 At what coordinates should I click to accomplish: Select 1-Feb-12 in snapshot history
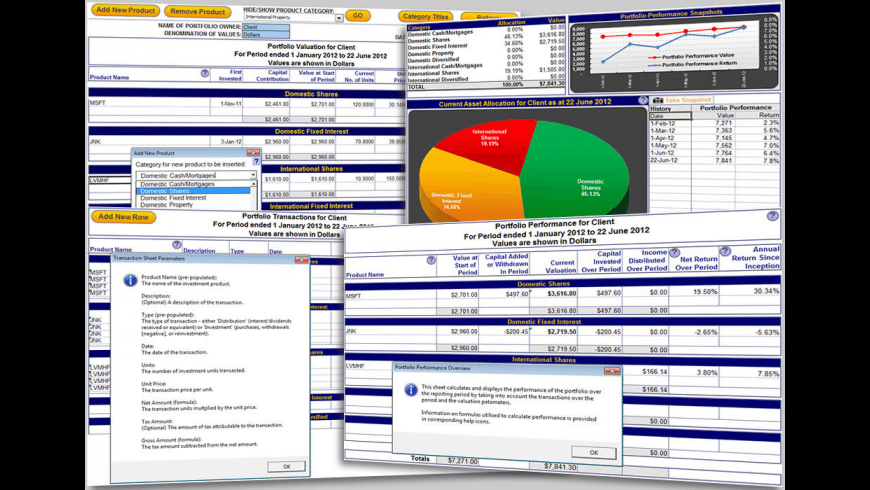pos(662,123)
